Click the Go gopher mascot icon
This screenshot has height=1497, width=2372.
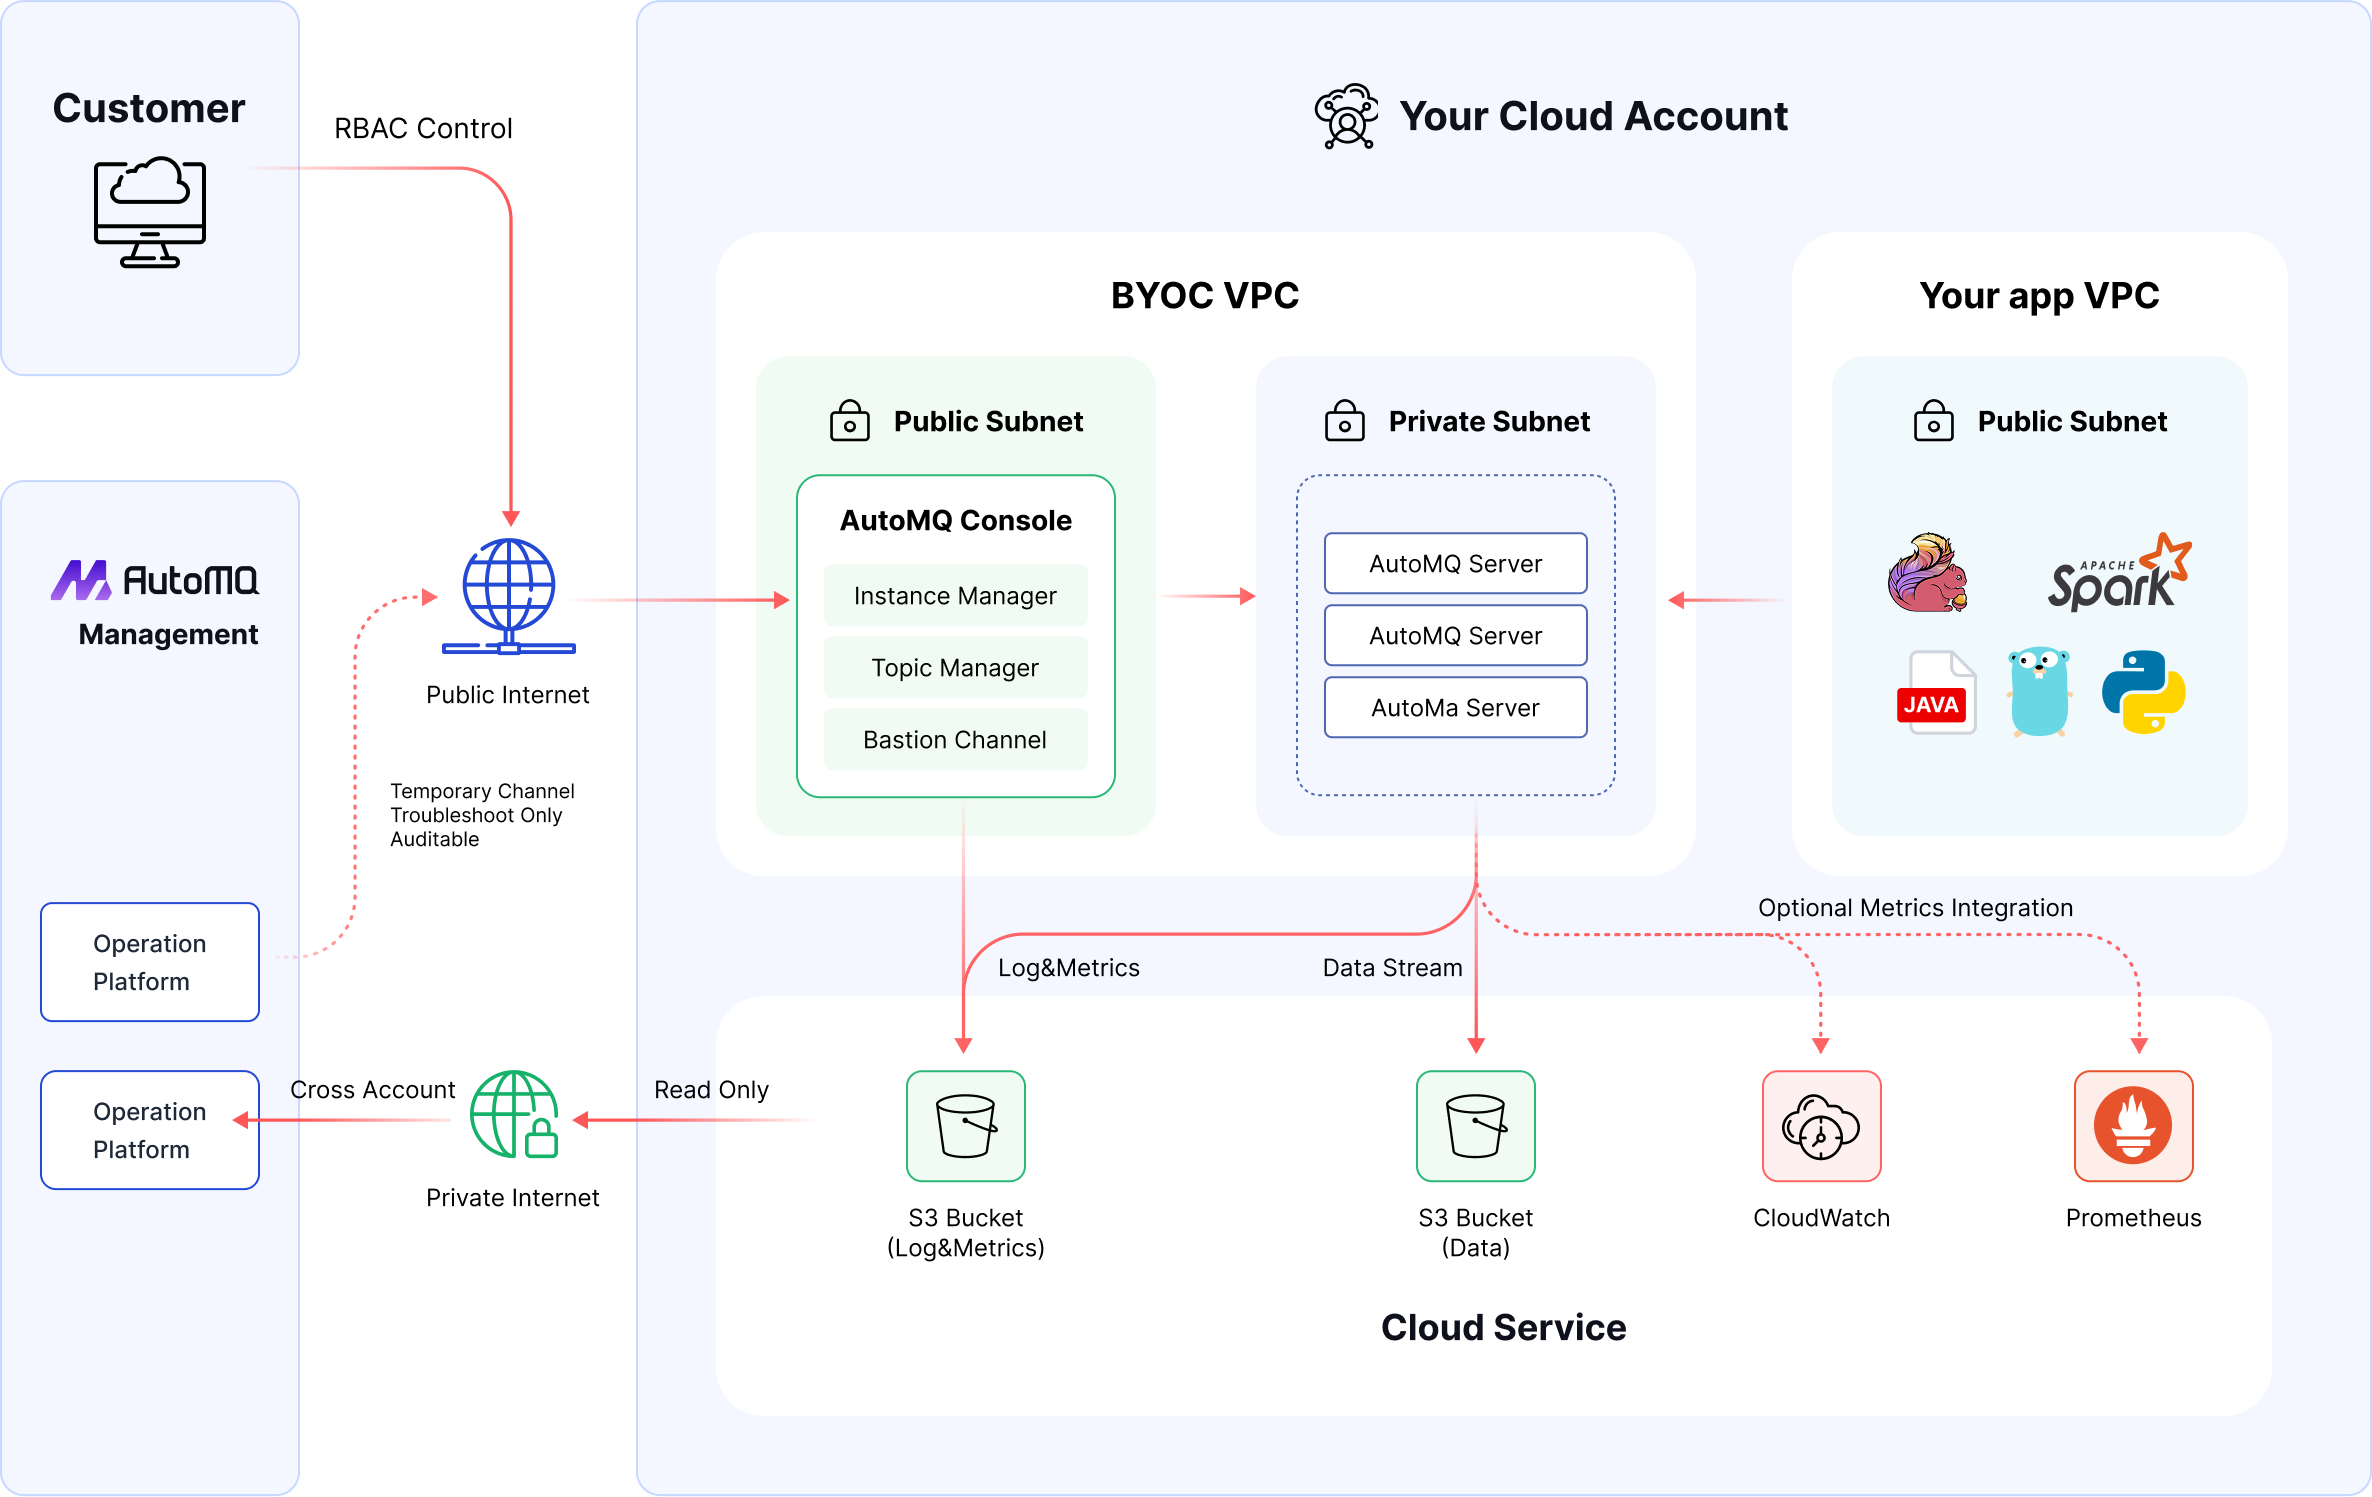[2038, 691]
